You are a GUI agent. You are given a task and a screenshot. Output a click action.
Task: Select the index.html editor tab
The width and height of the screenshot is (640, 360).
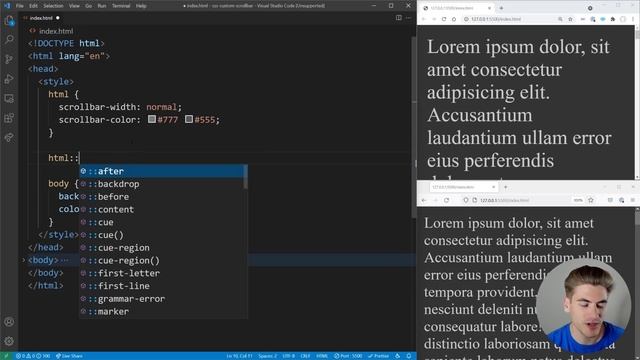click(x=41, y=18)
